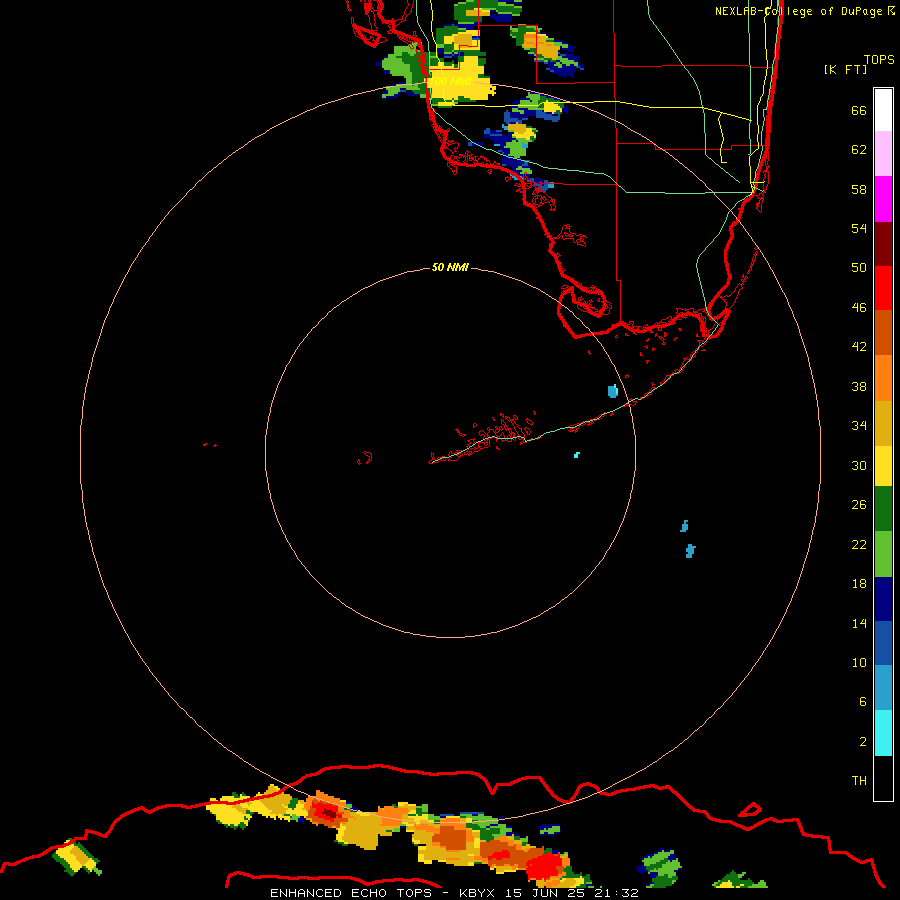Click the 100 NMI range ring label
The image size is (900, 900).
tap(451, 82)
